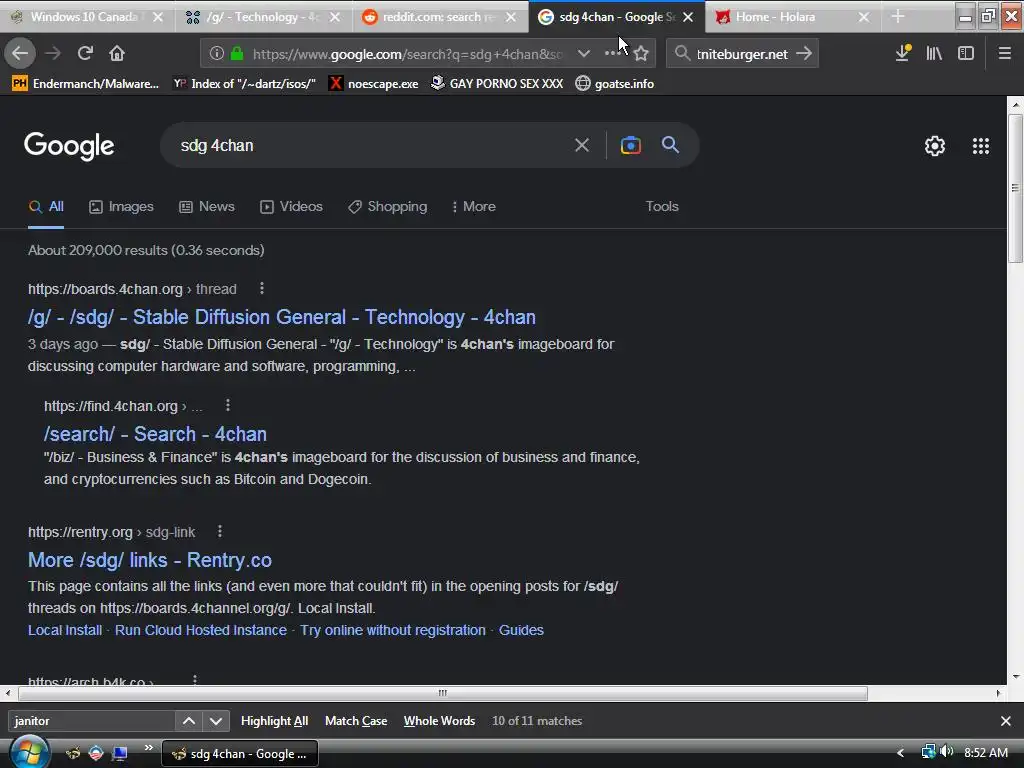
Task: Open the Index of /~dartz/isos/ bookmark
Action: (244, 84)
